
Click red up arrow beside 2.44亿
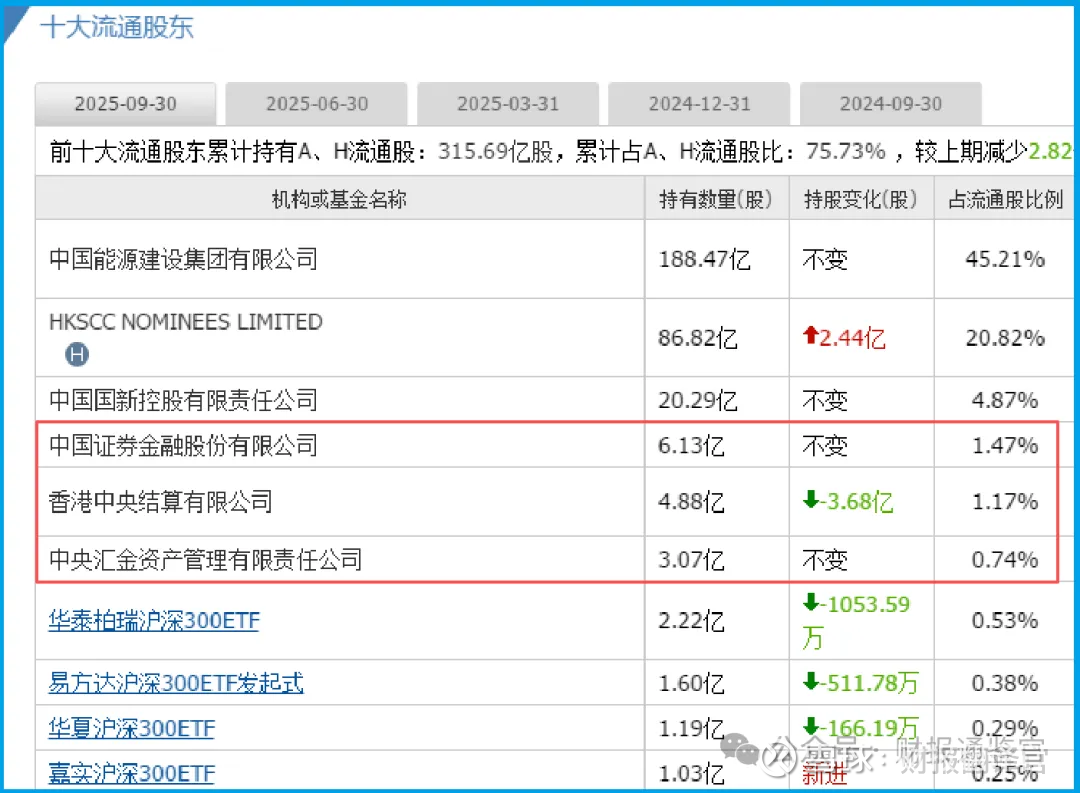[811, 336]
